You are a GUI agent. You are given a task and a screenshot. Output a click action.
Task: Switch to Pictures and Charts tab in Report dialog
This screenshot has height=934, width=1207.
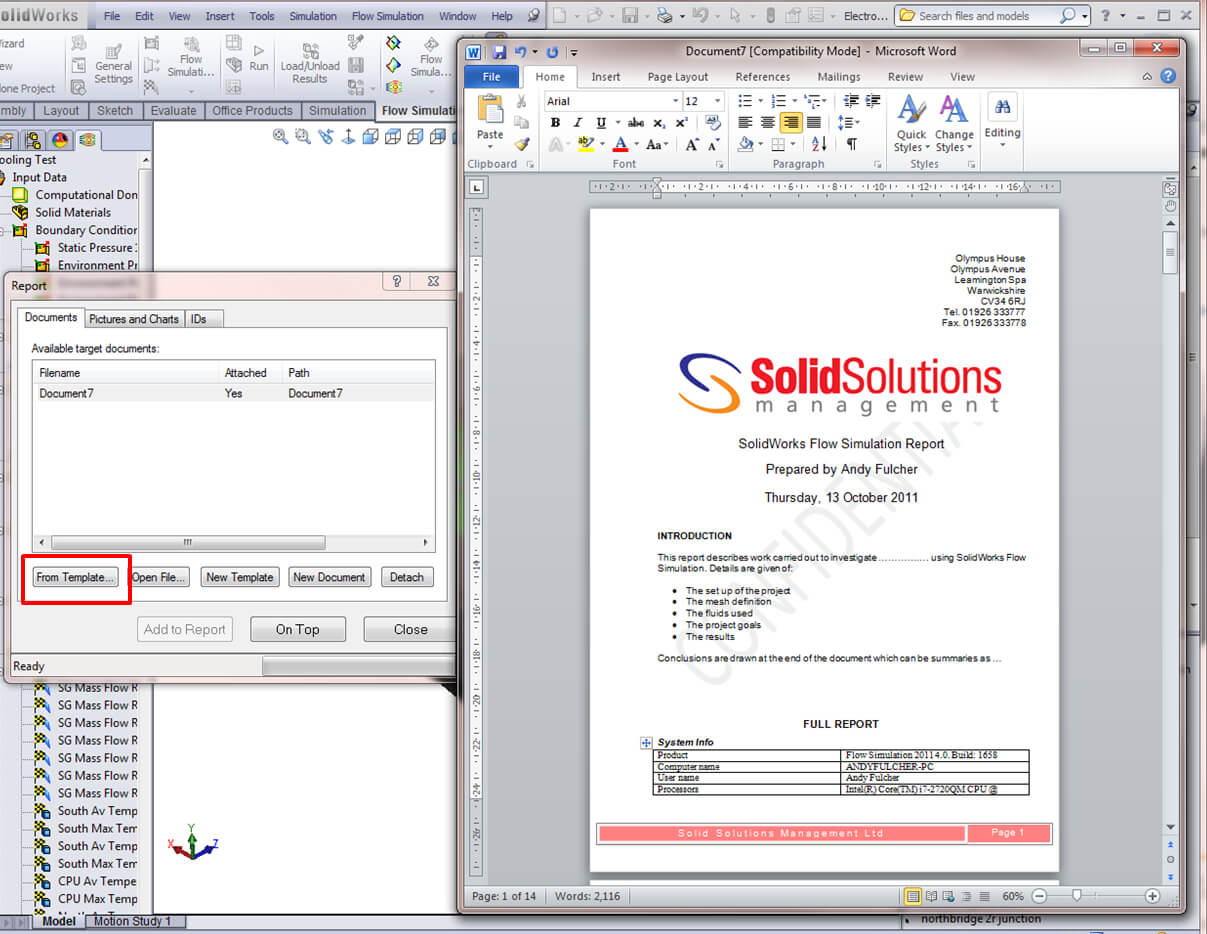click(x=134, y=319)
